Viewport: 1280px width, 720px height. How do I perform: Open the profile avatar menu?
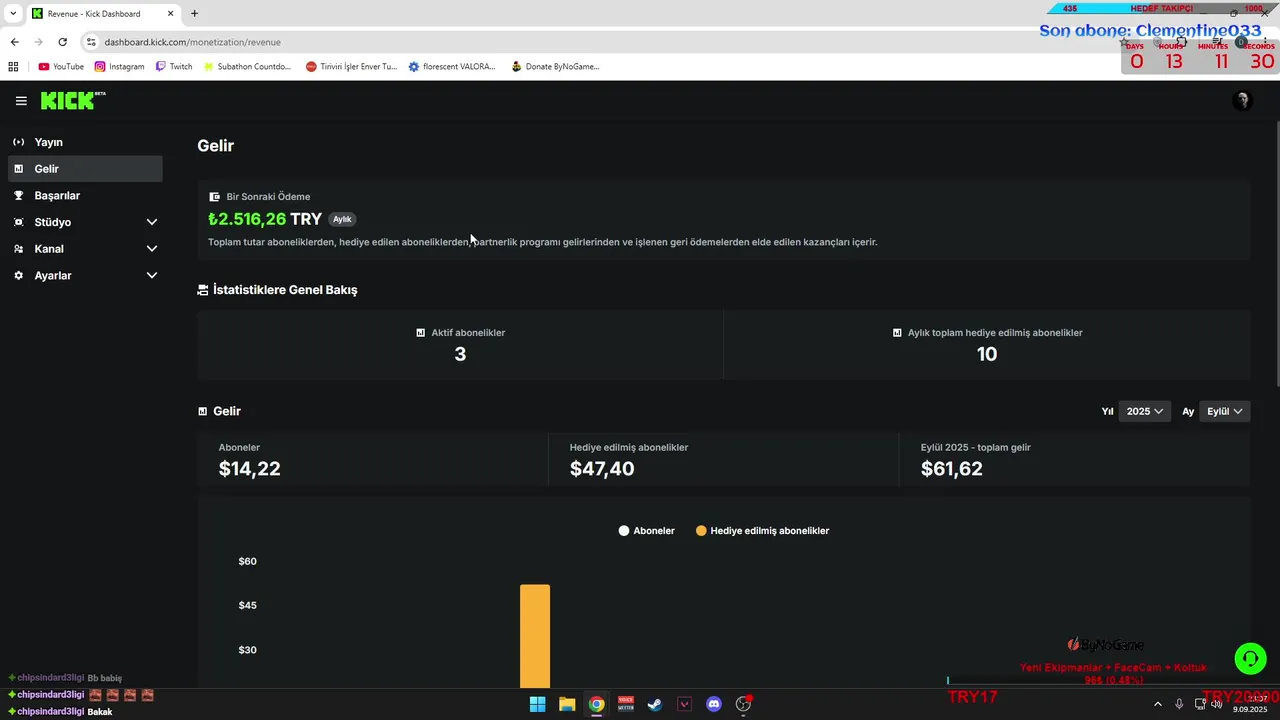pos(1242,101)
